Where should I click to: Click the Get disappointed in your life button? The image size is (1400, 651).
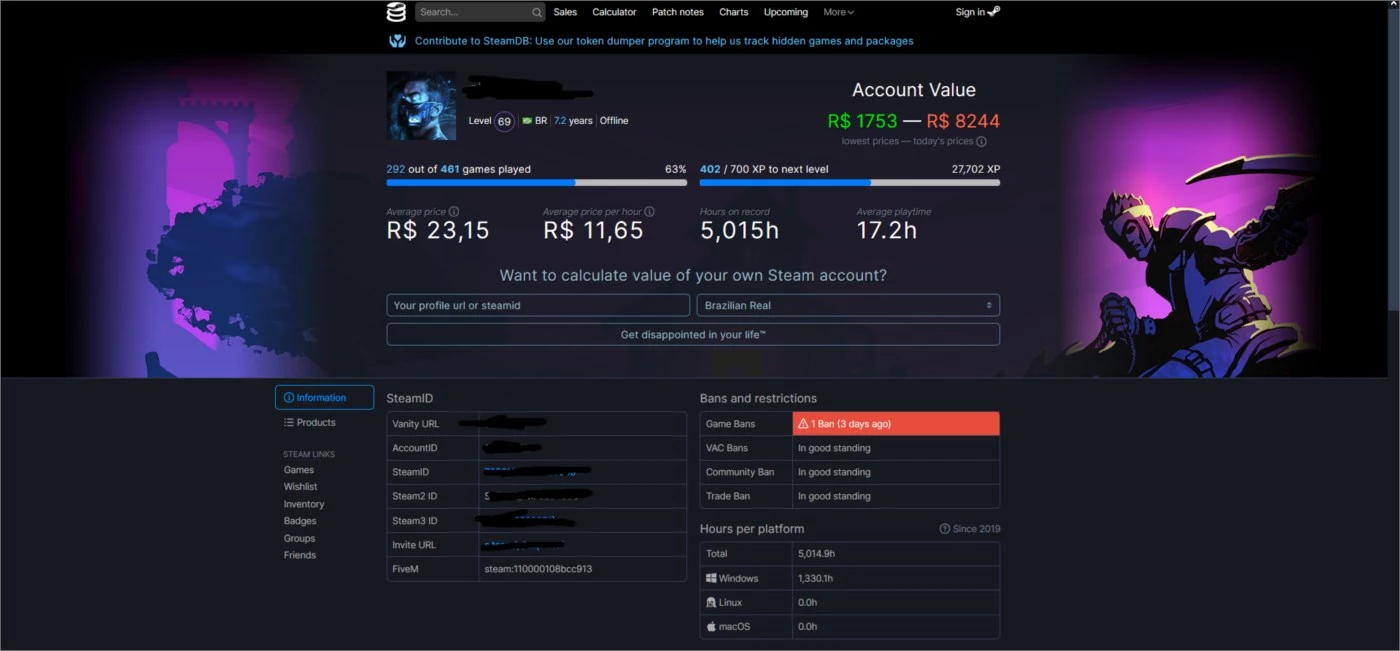tap(693, 334)
